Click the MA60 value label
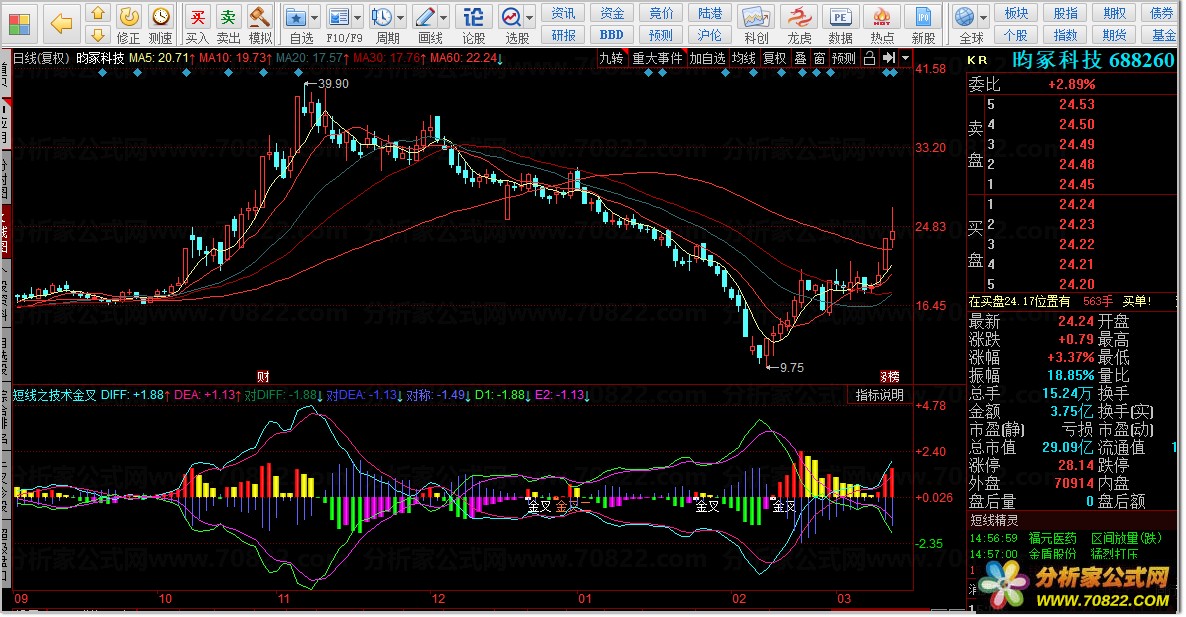1186x617 pixels. point(467,57)
